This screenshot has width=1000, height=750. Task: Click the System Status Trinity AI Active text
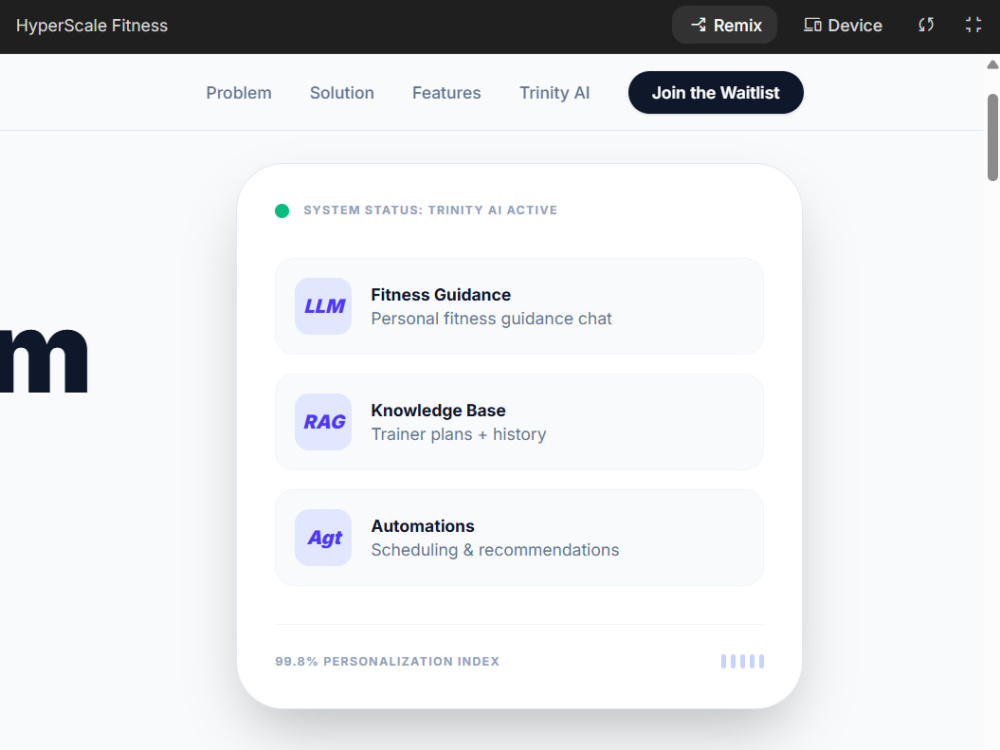coord(430,210)
